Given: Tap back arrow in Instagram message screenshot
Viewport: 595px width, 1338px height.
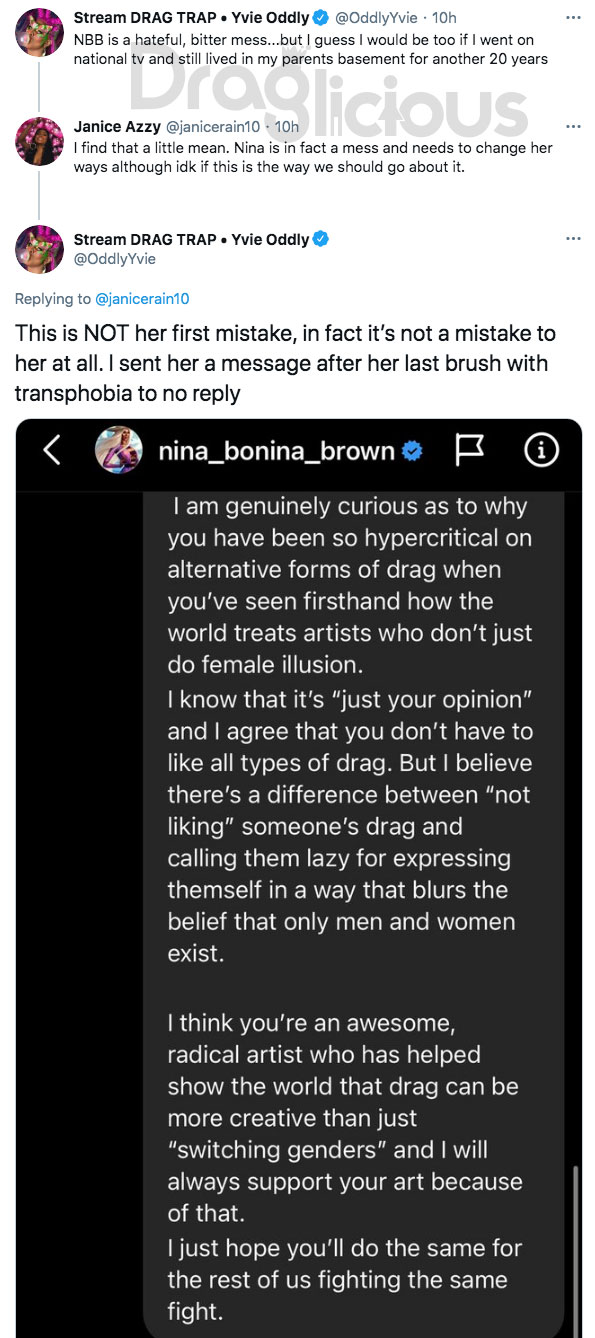Looking at the screenshot, I should 53,451.
